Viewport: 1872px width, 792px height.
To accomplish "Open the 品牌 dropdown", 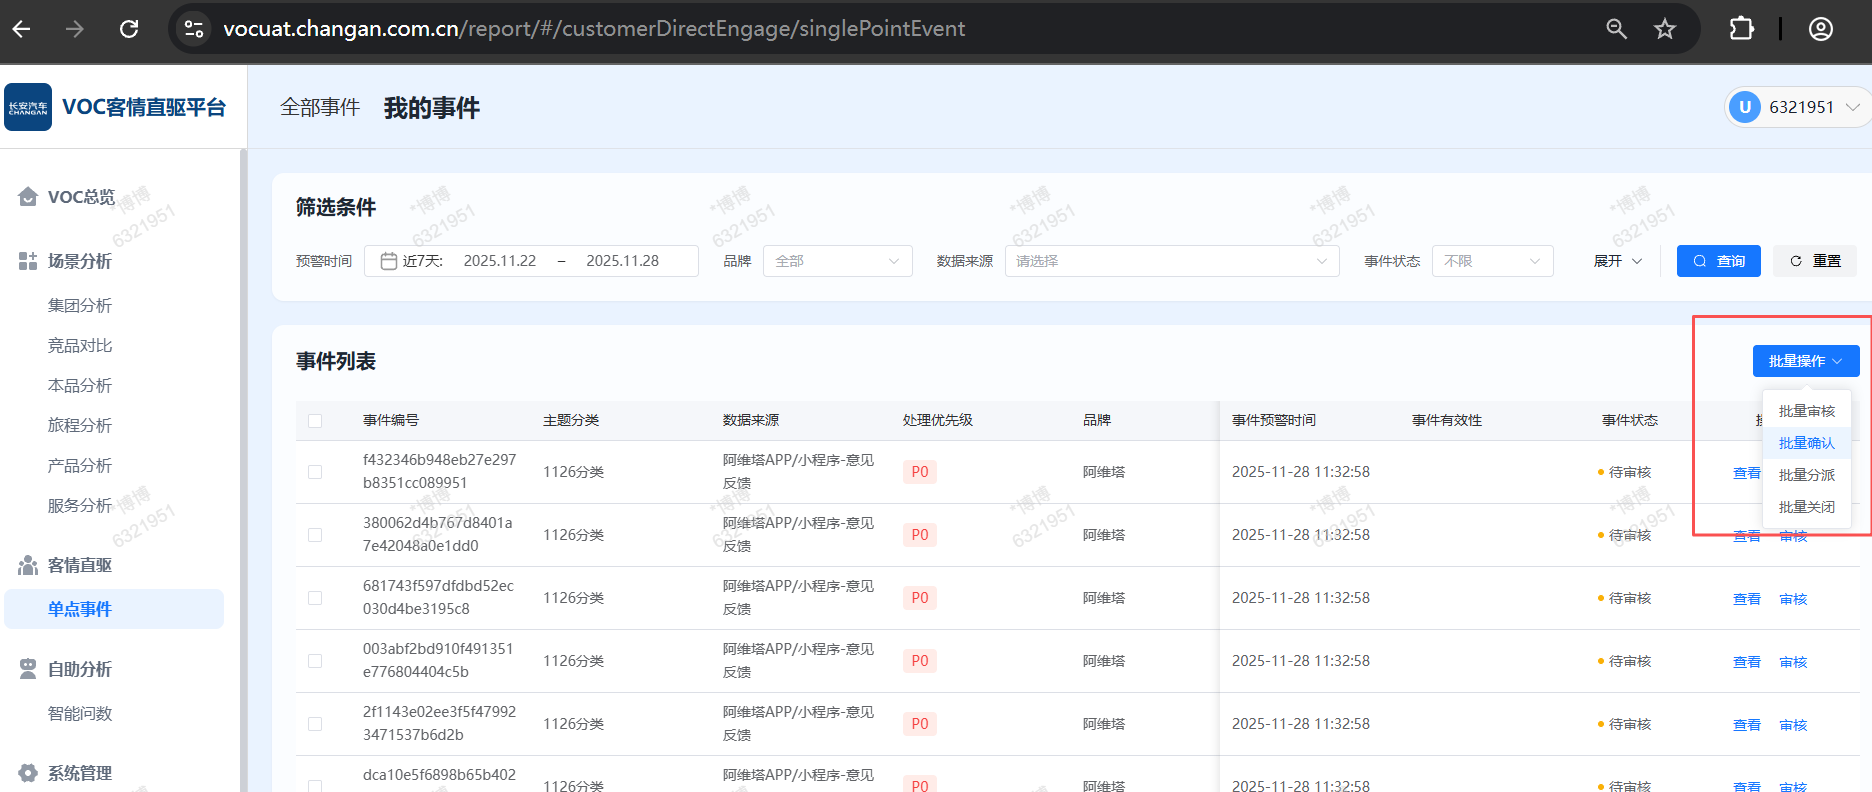I will click(837, 261).
